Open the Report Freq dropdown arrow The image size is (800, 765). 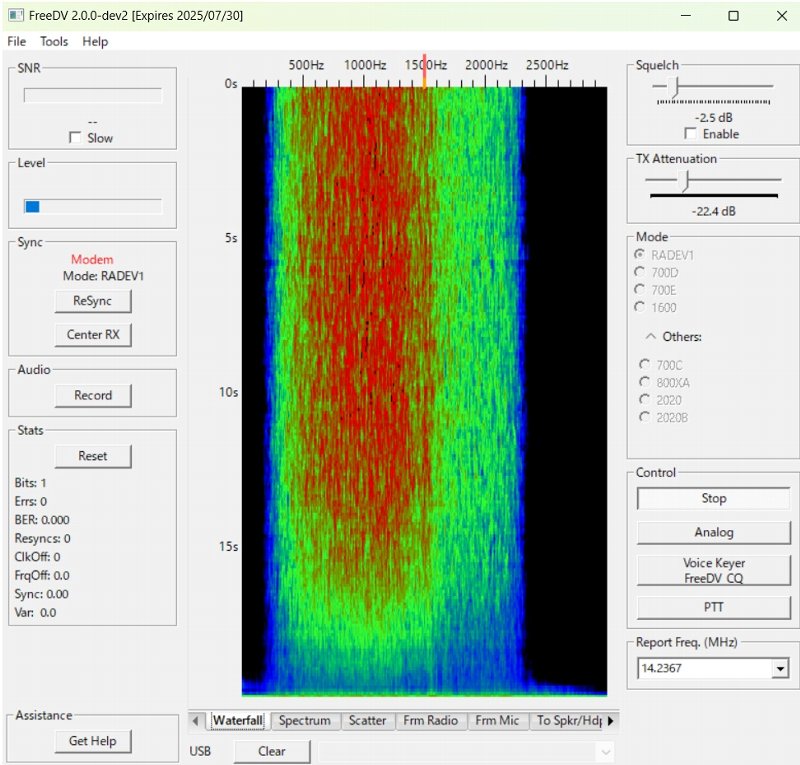click(780, 668)
